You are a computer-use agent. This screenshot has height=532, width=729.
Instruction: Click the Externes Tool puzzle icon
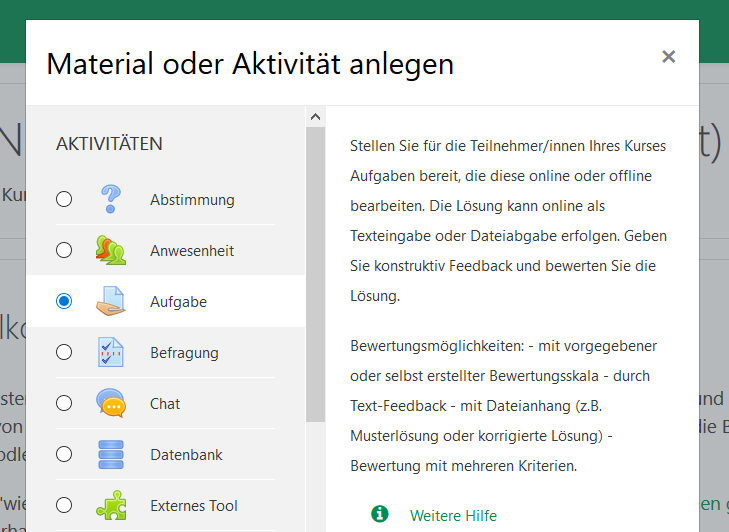(x=111, y=505)
